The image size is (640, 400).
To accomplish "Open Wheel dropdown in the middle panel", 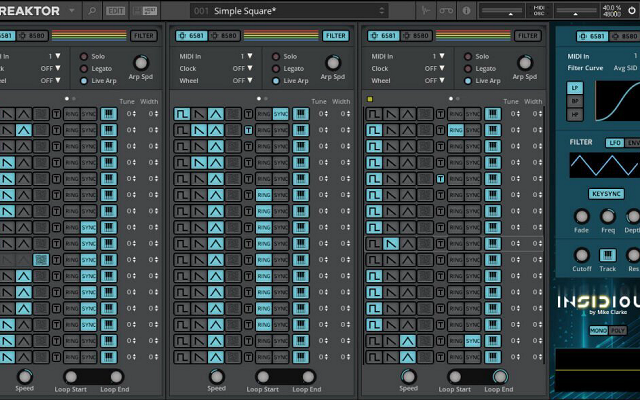I will click(242, 81).
